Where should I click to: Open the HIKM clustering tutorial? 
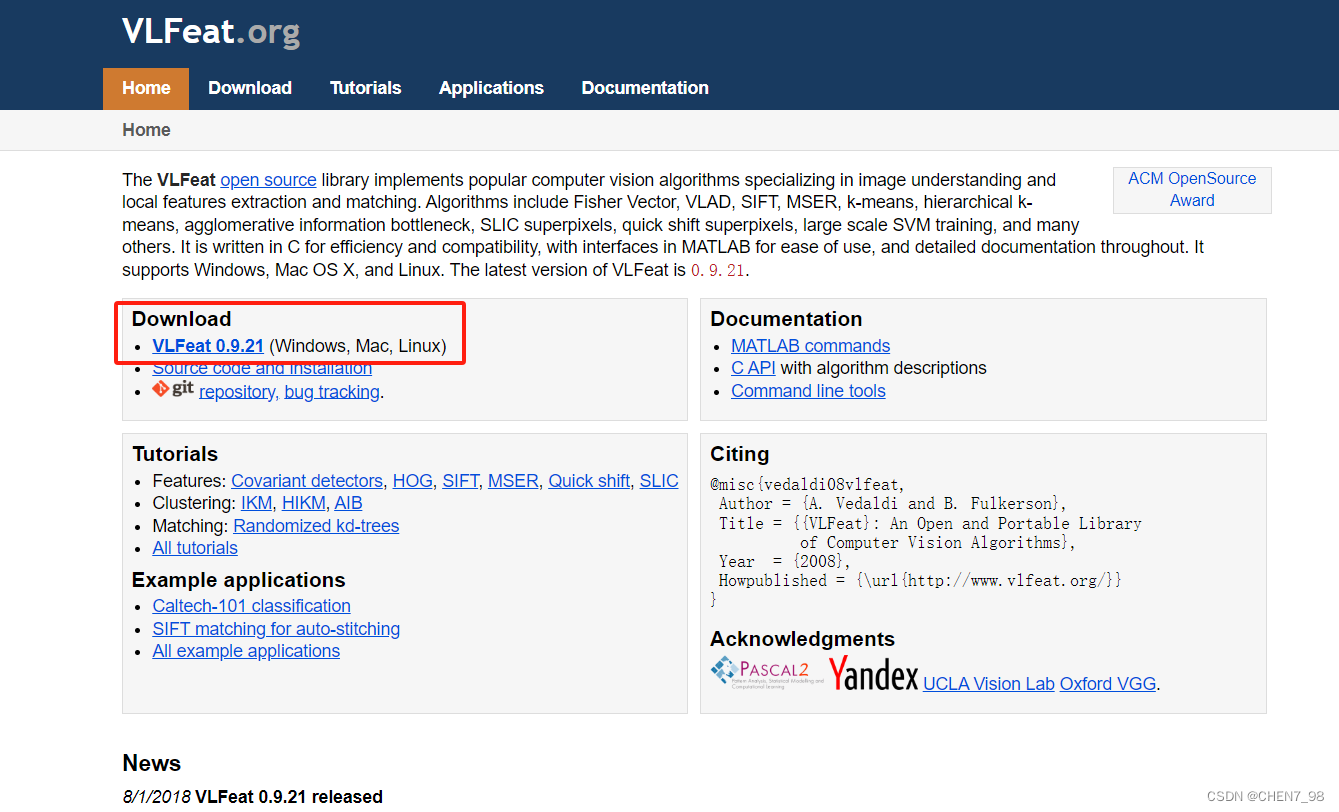tap(303, 503)
